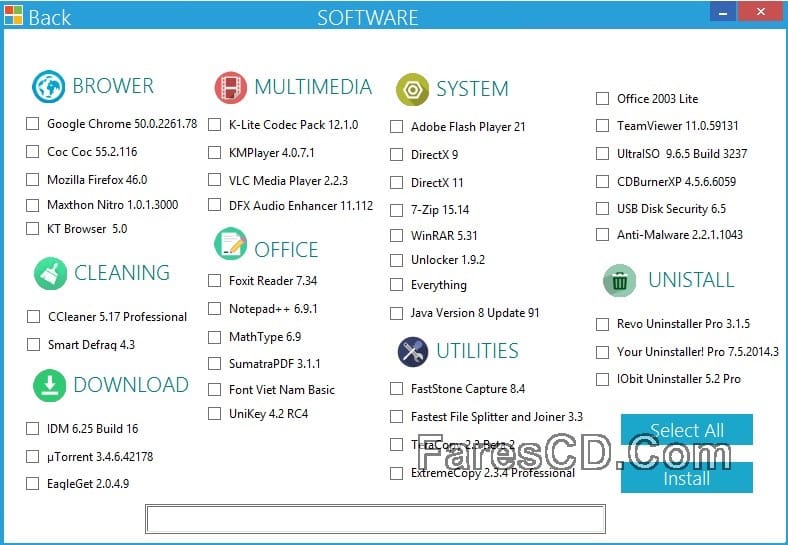The image size is (788, 545).
Task: Enable CDBurnerXP 4.5.6.6059 checkbox
Action: (603, 181)
